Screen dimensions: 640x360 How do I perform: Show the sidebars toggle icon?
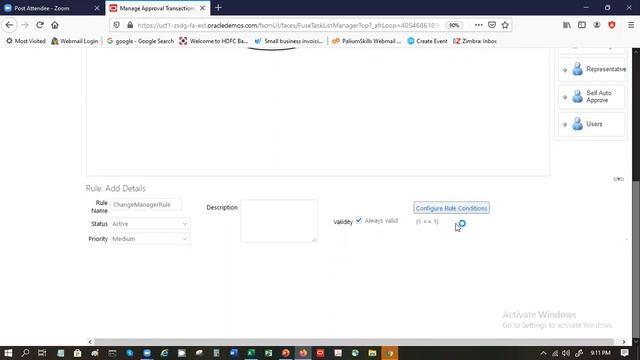point(582,25)
